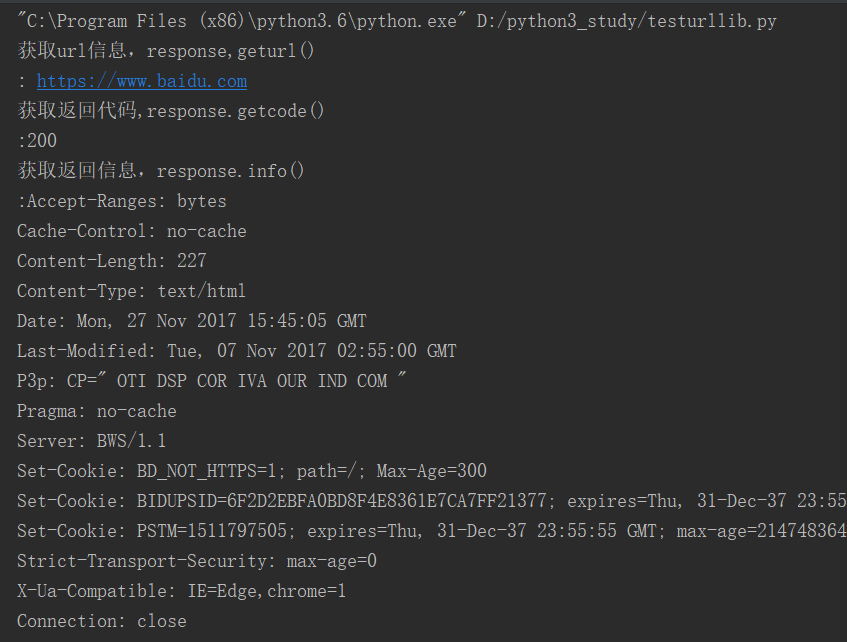Click the Accept-Ranges: bytes line
This screenshot has height=642, width=847.
[x=122, y=201]
